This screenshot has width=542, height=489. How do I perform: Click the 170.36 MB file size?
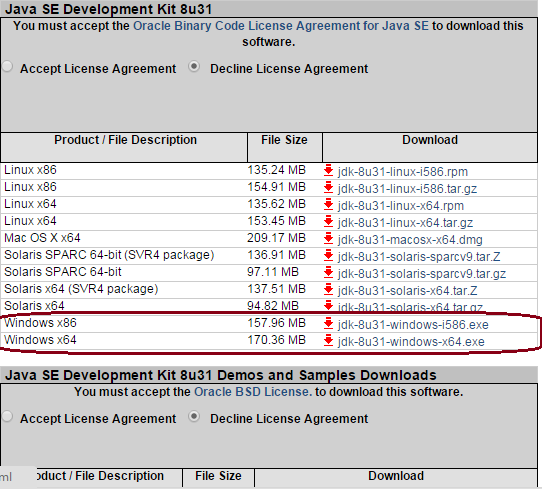(277, 340)
